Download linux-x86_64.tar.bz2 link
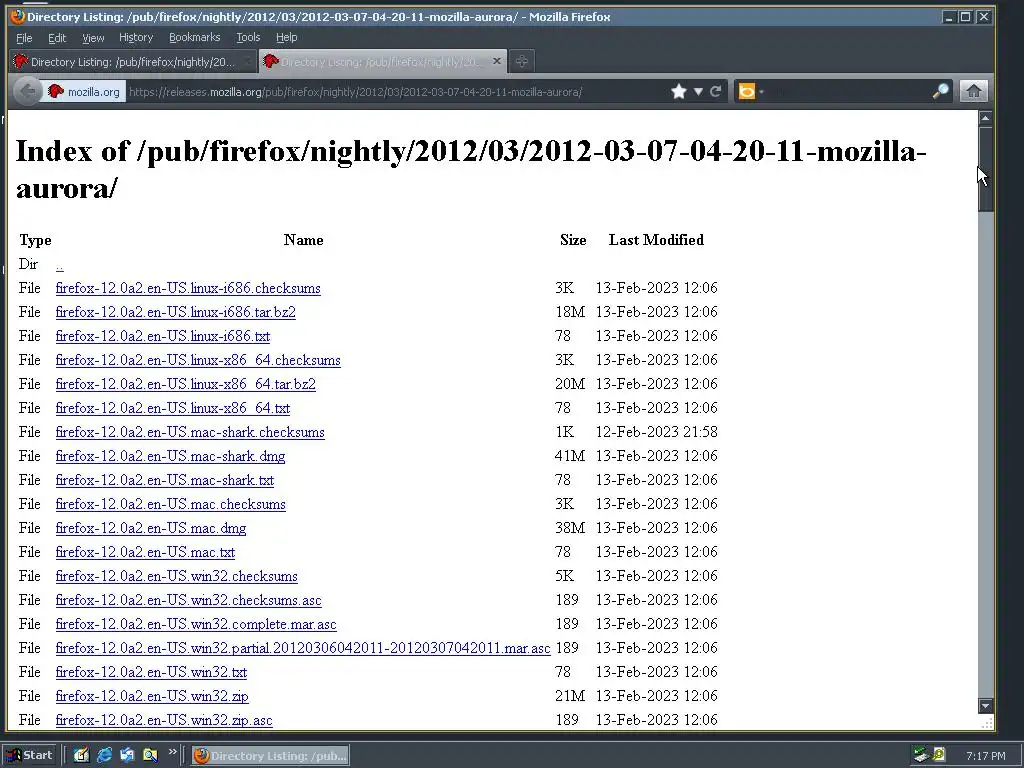Image resolution: width=1024 pixels, height=768 pixels. pos(185,384)
